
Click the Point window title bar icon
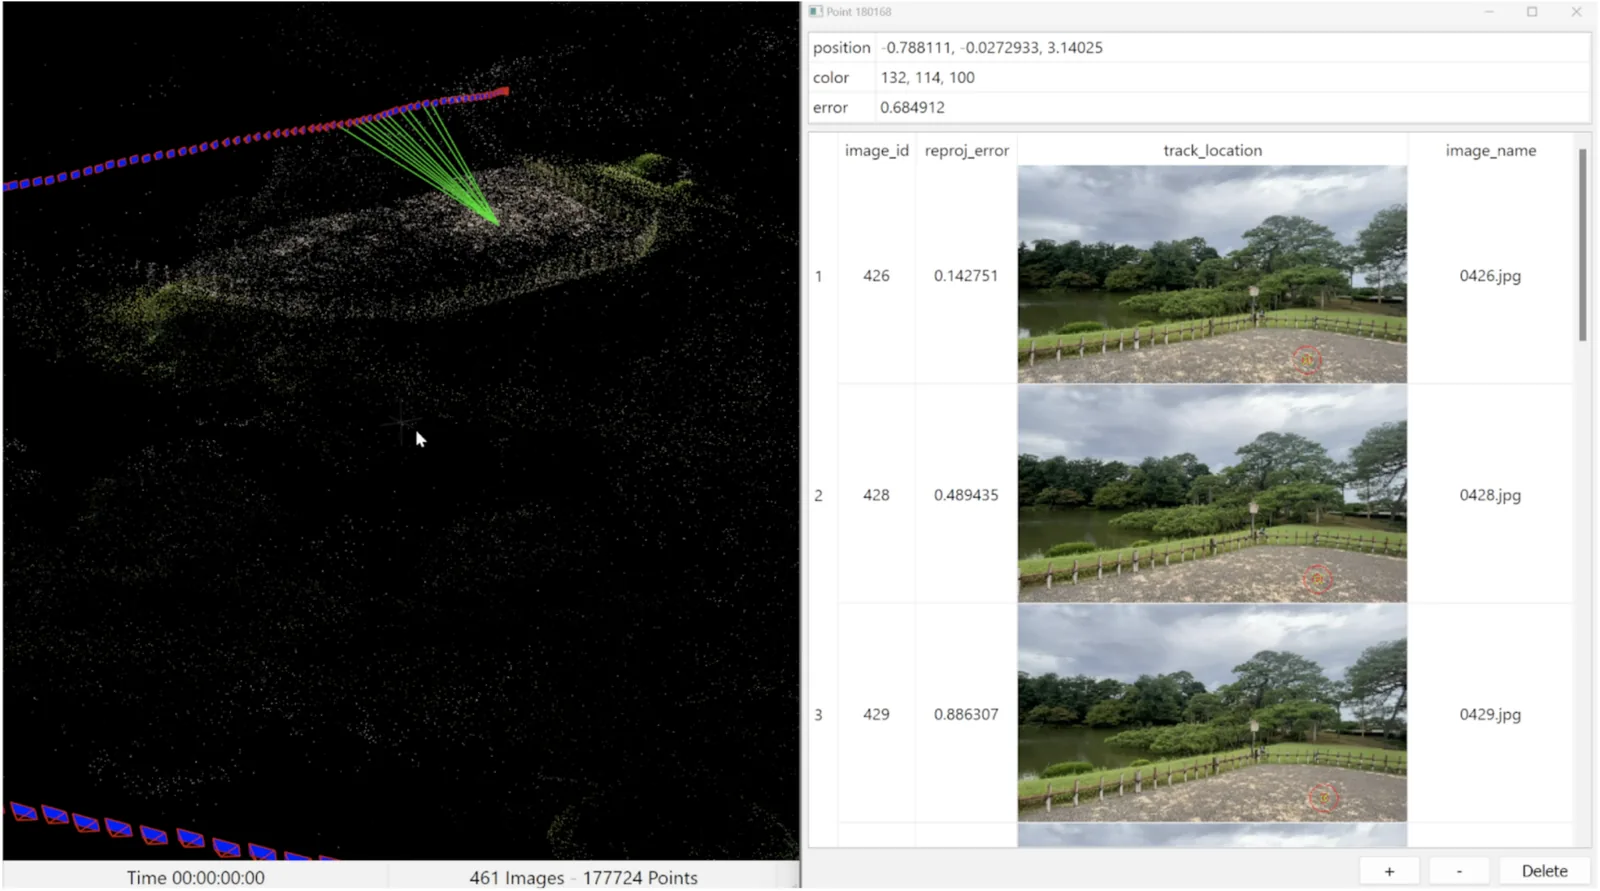(816, 12)
